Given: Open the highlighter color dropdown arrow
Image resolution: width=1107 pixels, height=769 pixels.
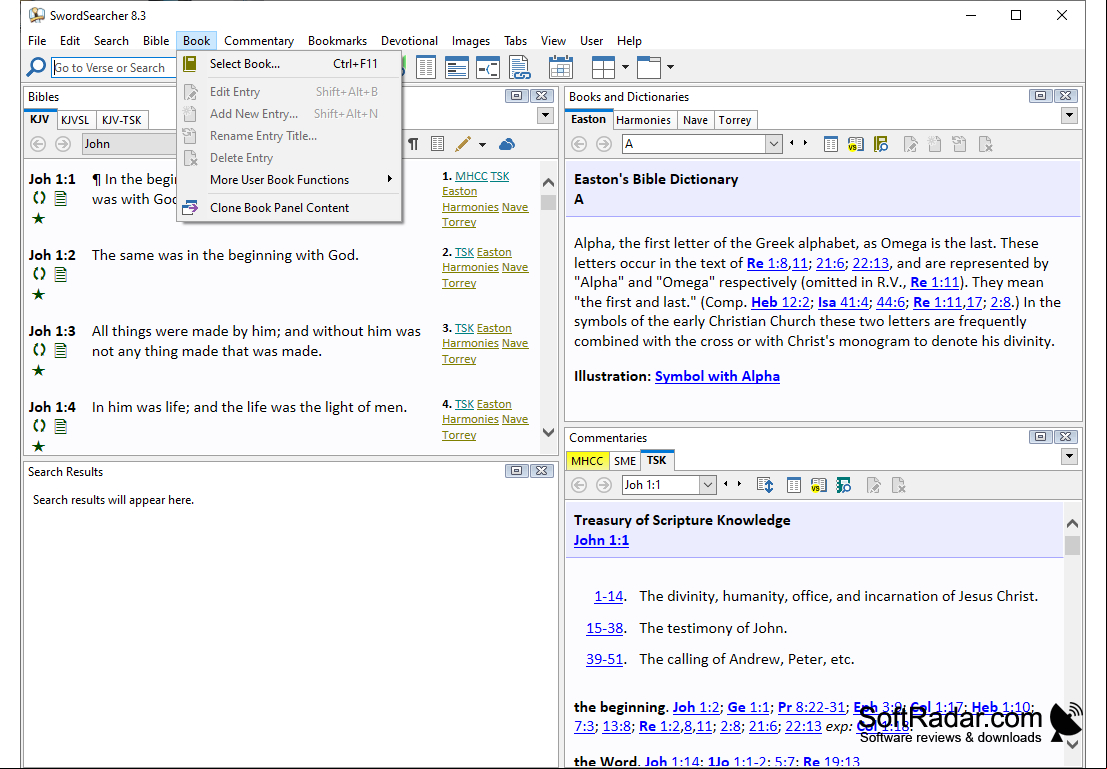Looking at the screenshot, I should pyautogui.click(x=482, y=145).
